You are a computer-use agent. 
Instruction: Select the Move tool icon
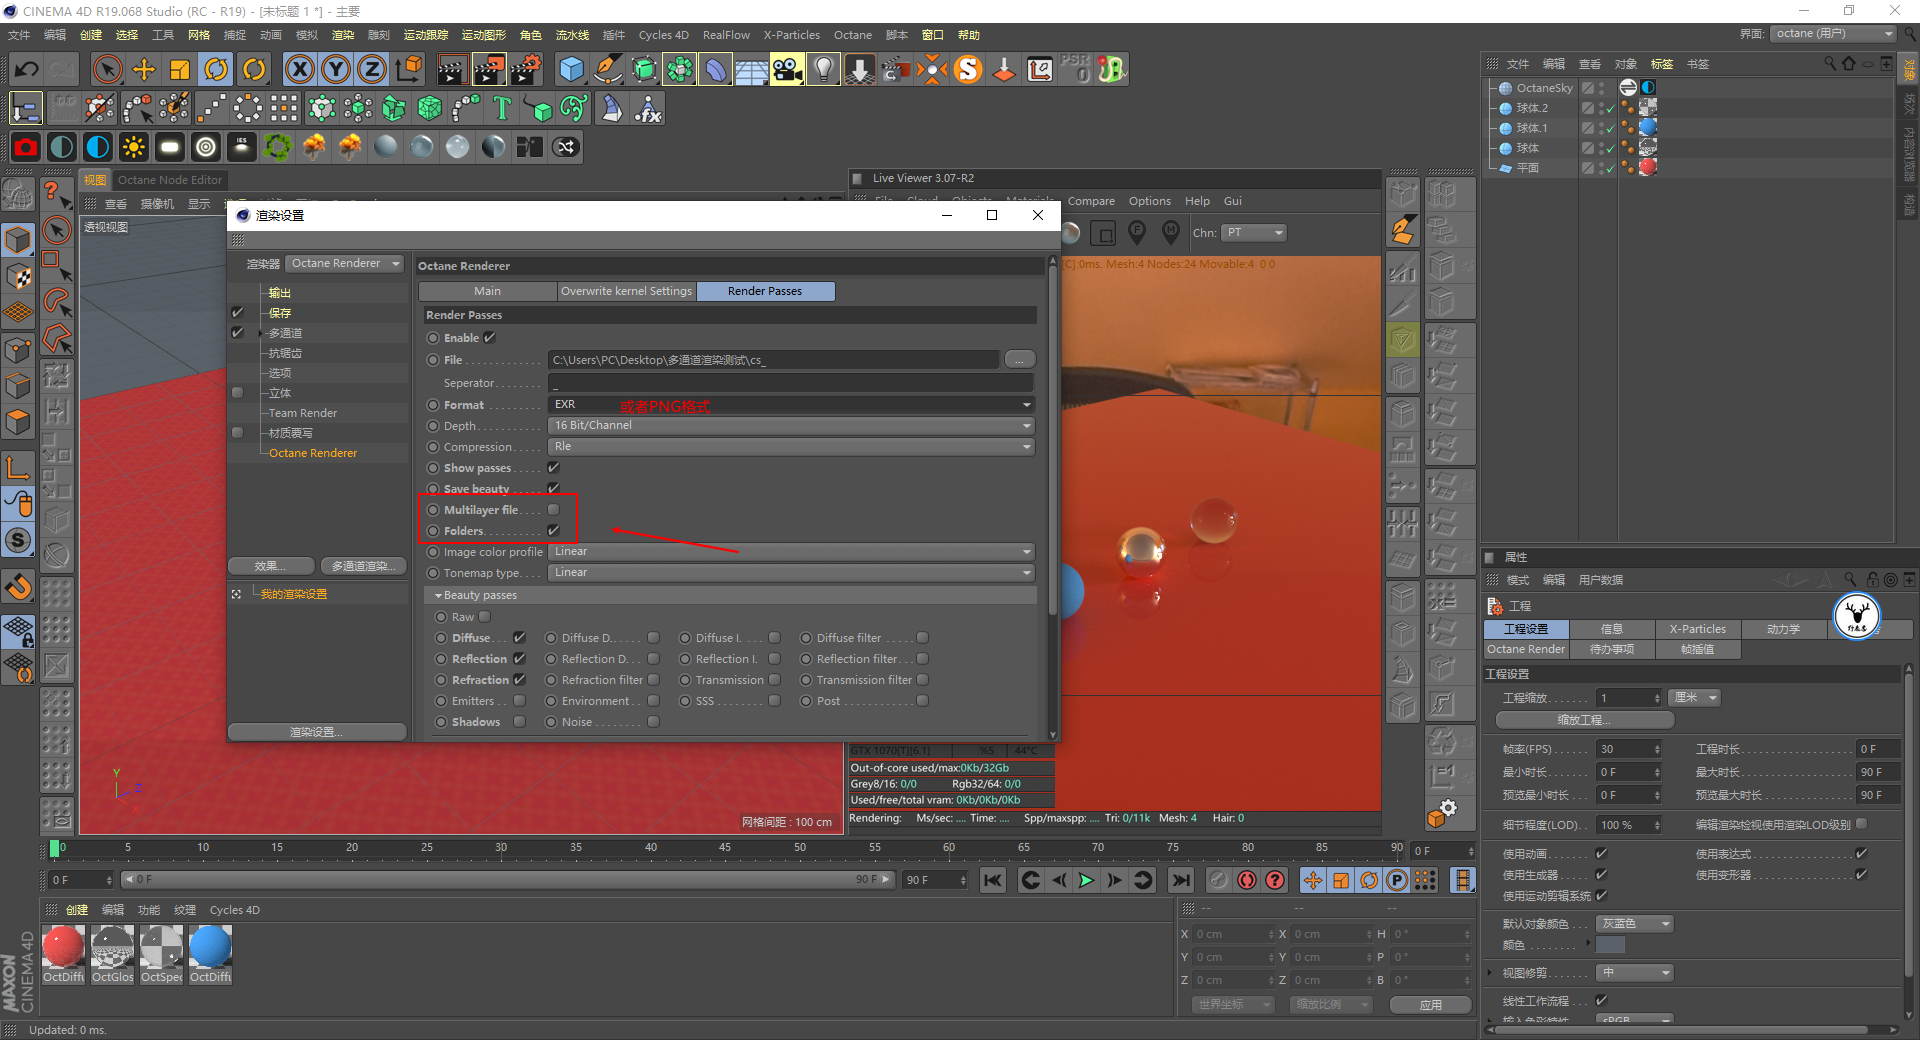click(144, 69)
